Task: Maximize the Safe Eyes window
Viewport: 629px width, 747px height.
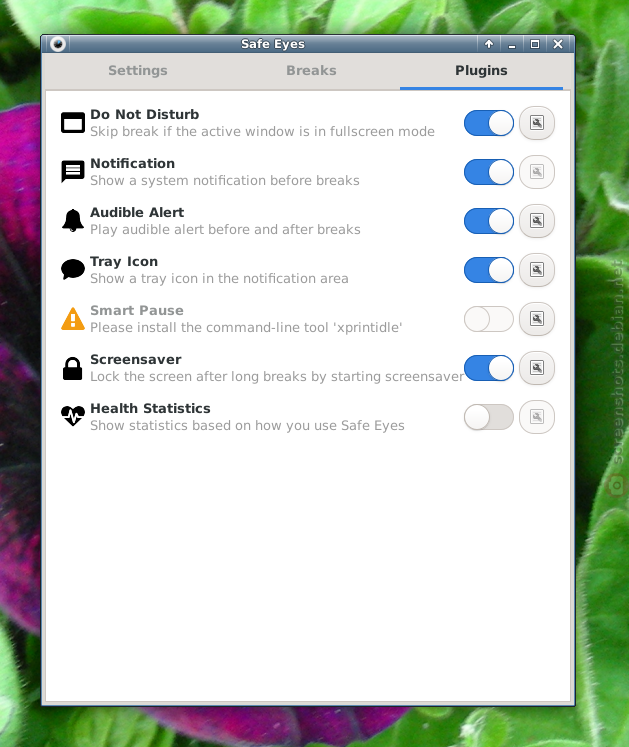Action: pos(535,44)
